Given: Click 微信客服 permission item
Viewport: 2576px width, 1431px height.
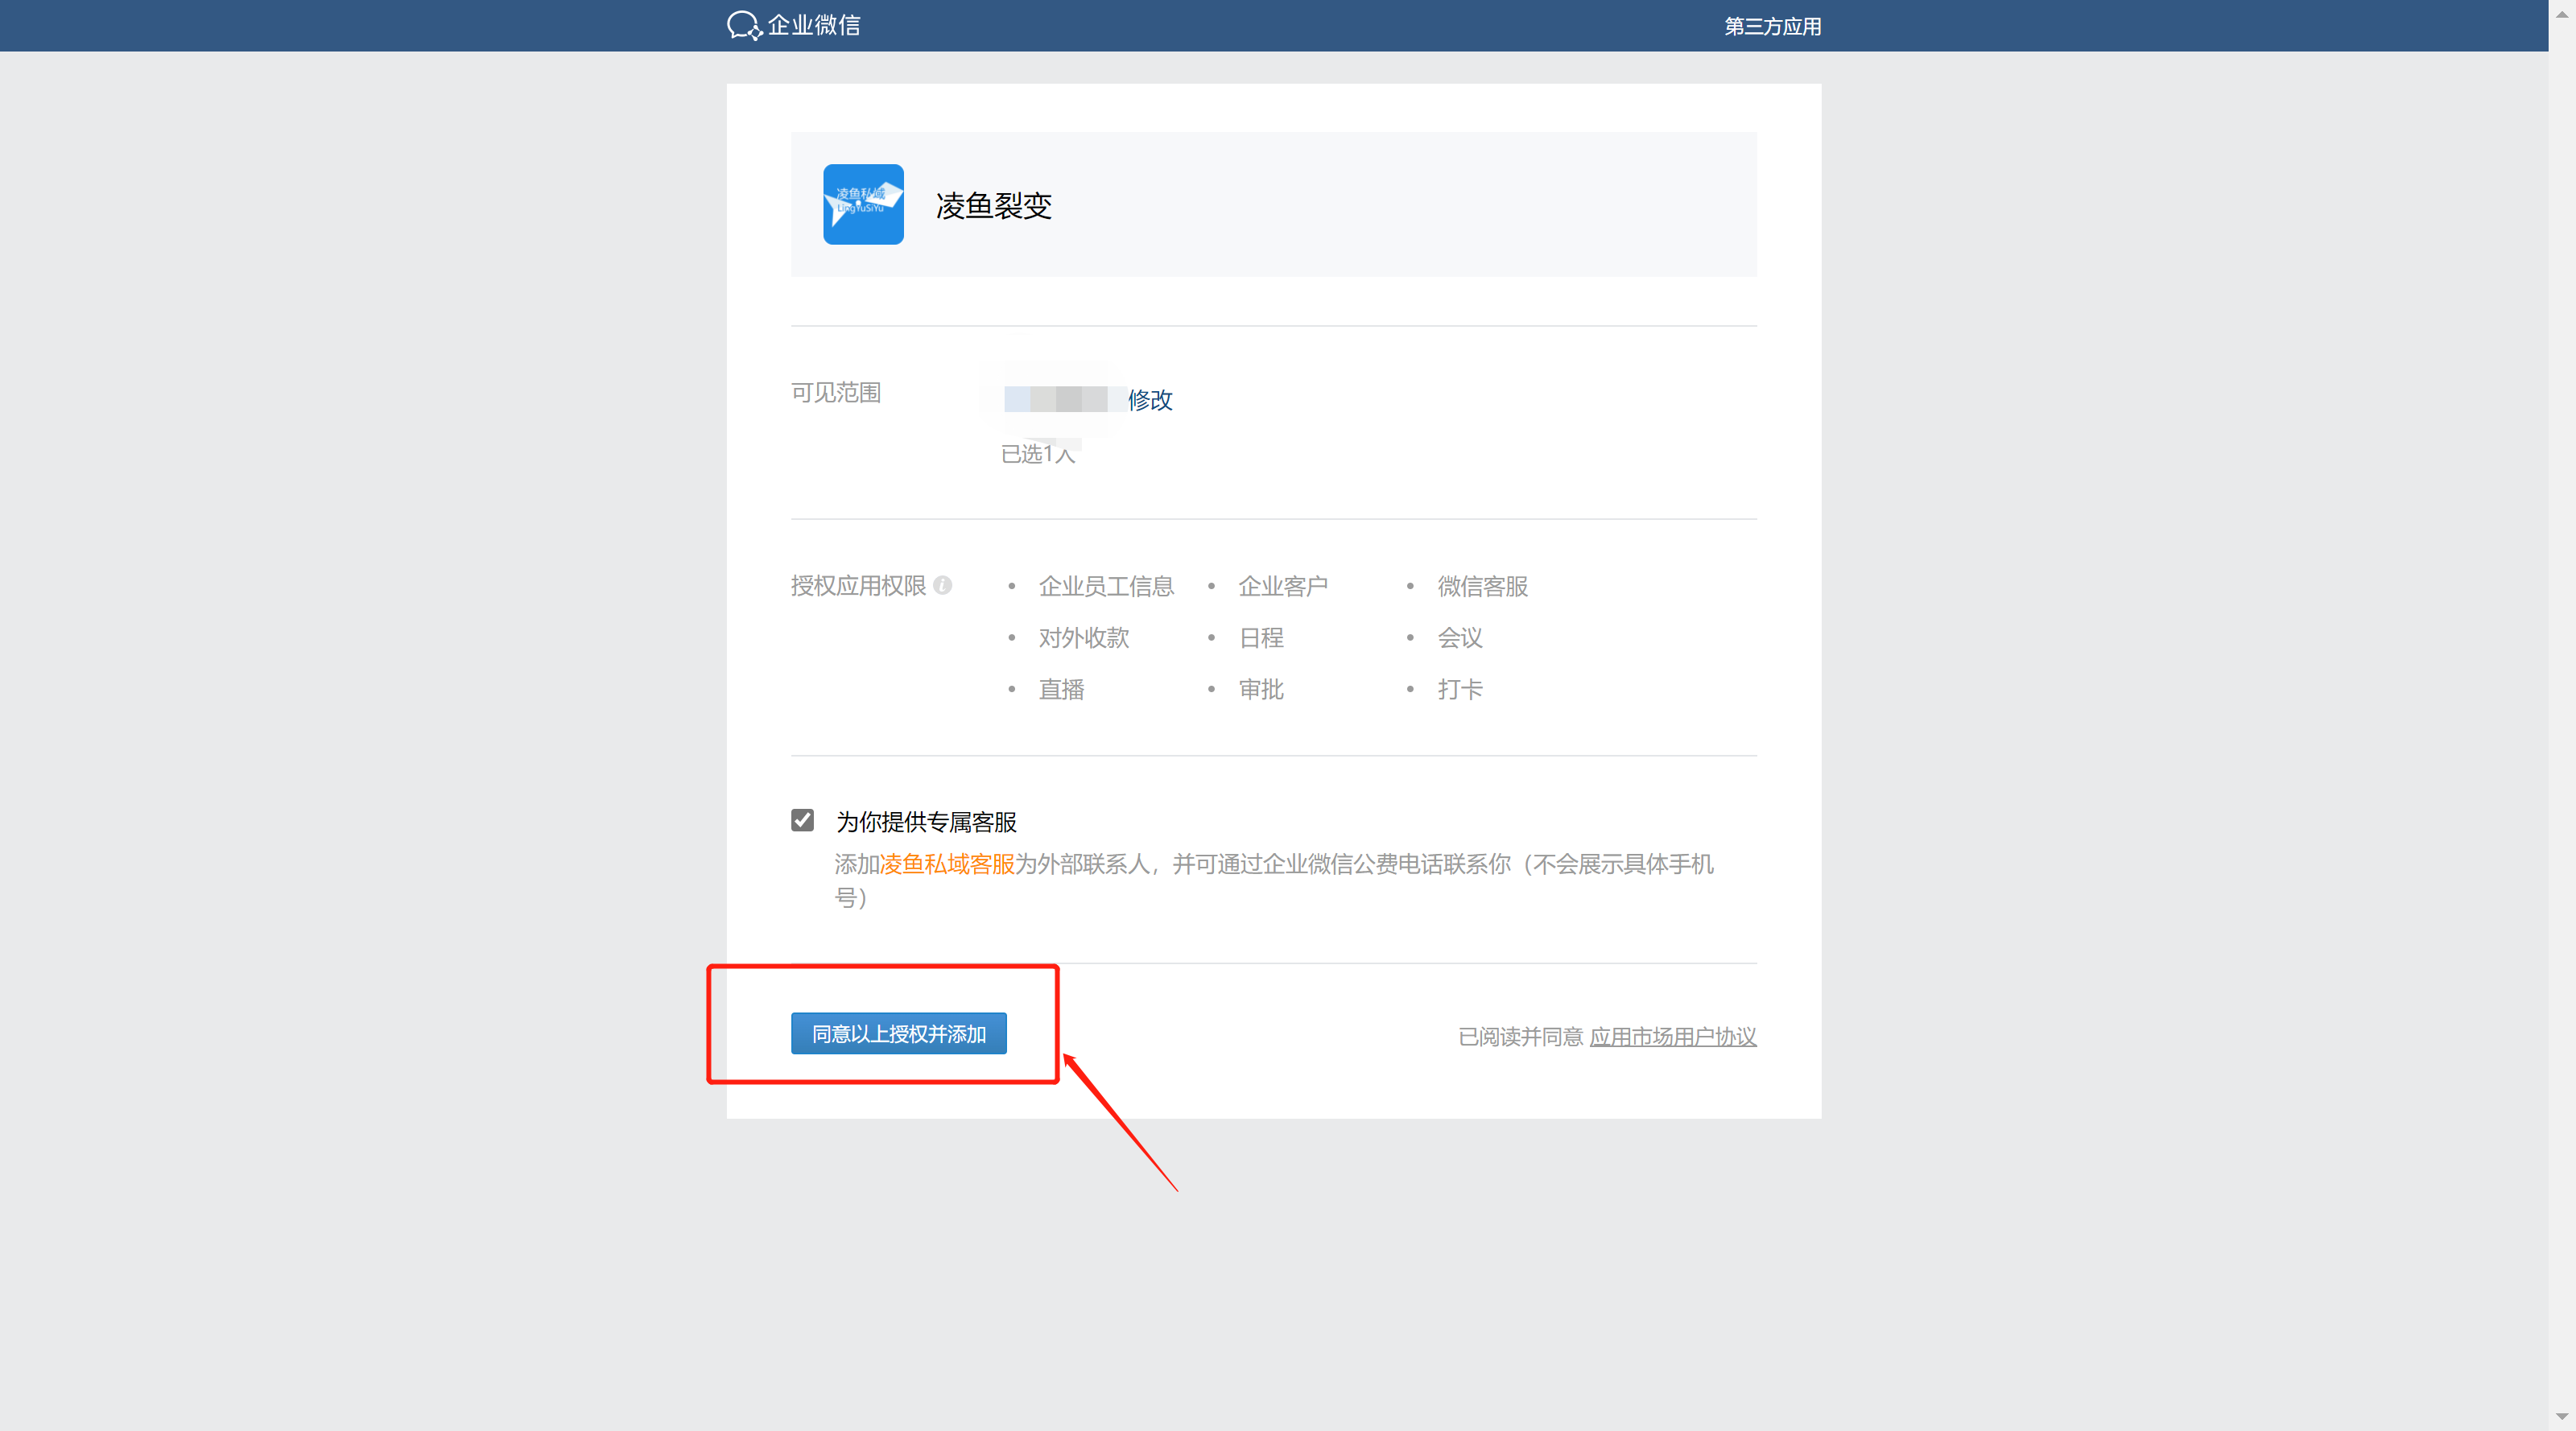Looking at the screenshot, I should point(1482,586).
